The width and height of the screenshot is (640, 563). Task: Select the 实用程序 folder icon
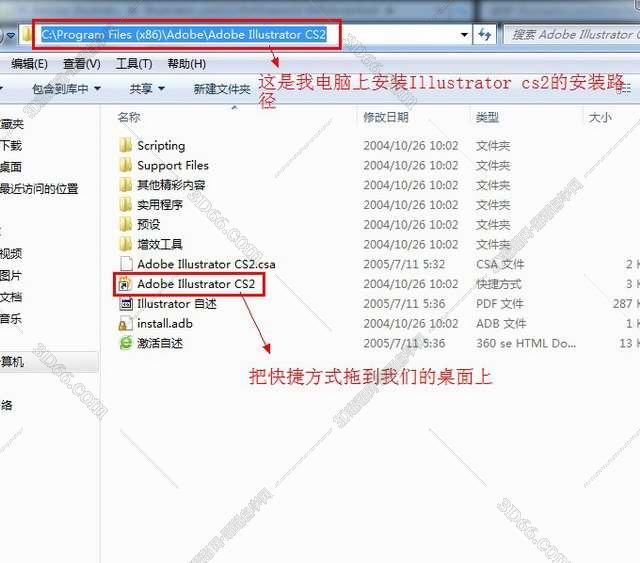tap(125, 205)
